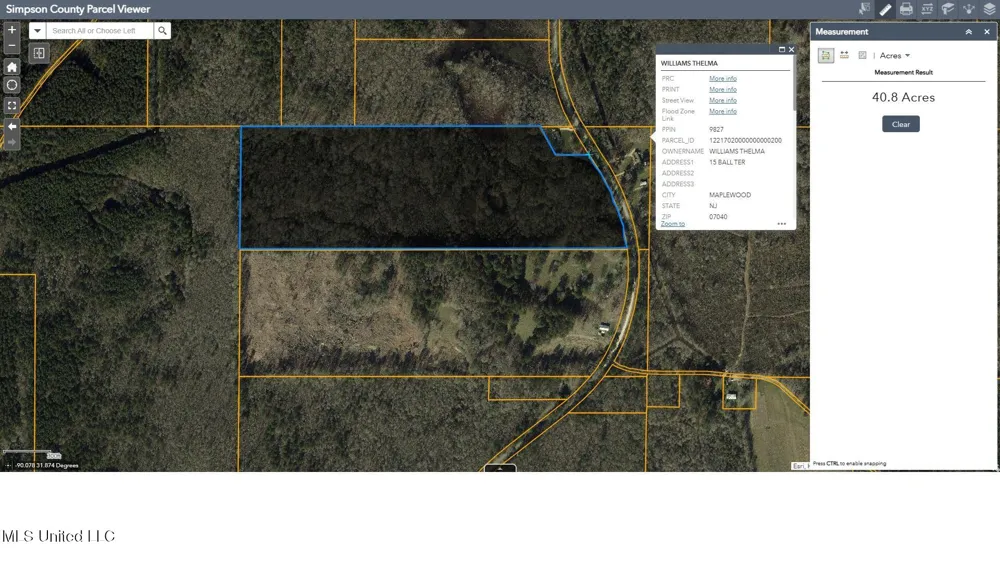Open the Layers list tool

[989, 9]
